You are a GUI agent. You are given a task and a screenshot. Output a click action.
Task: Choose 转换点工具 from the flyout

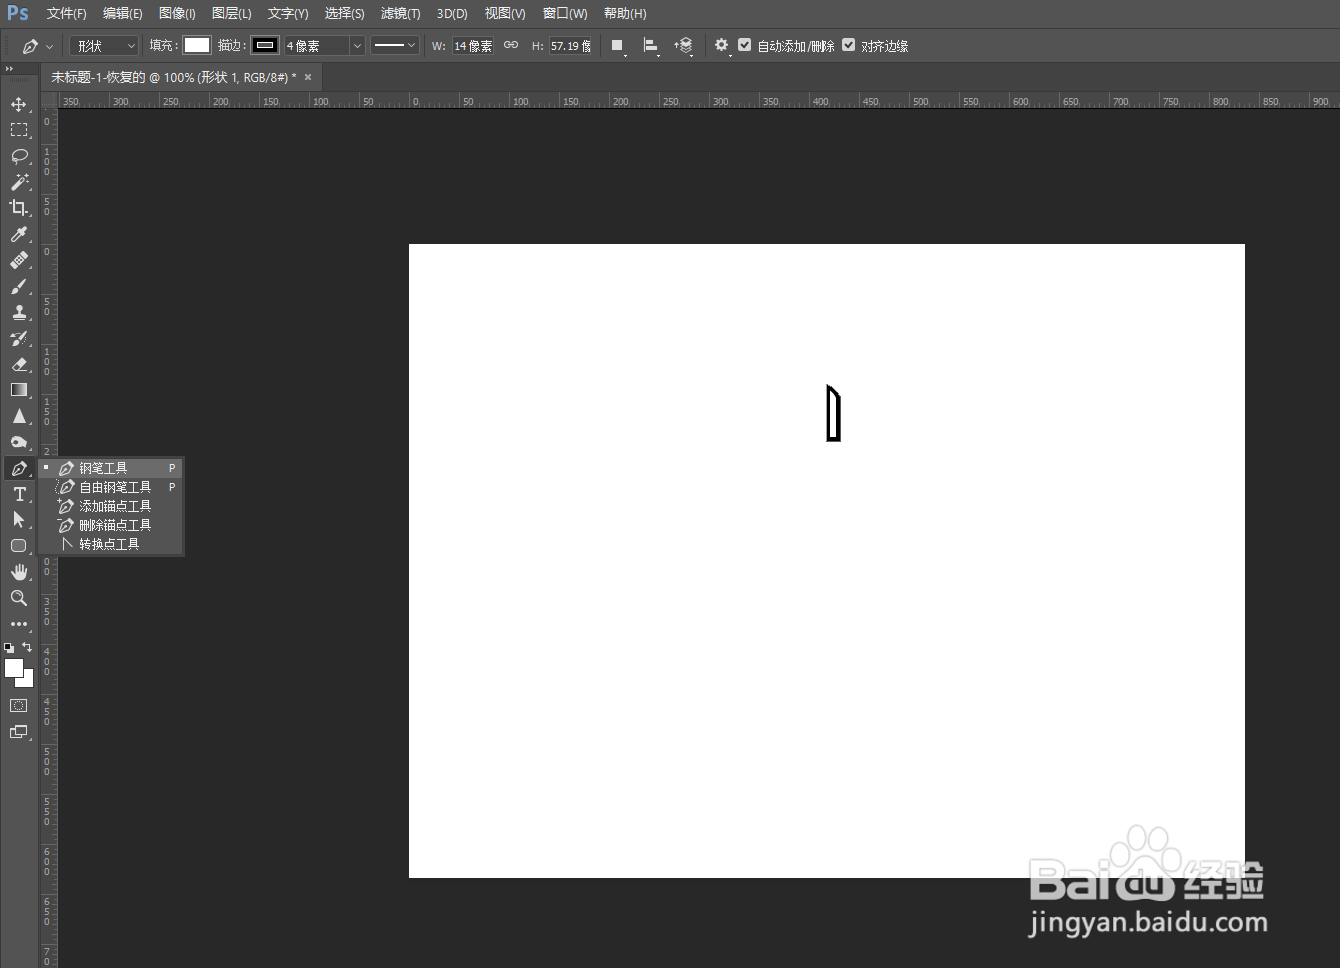click(x=111, y=544)
